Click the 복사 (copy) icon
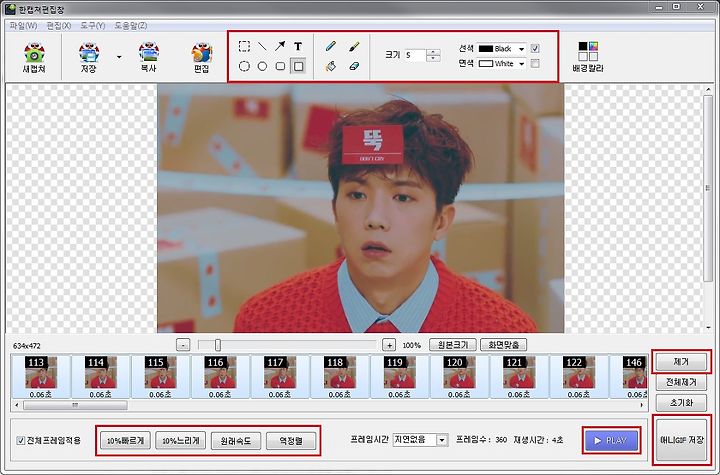Screen dimensions: 720x475 point(148,58)
